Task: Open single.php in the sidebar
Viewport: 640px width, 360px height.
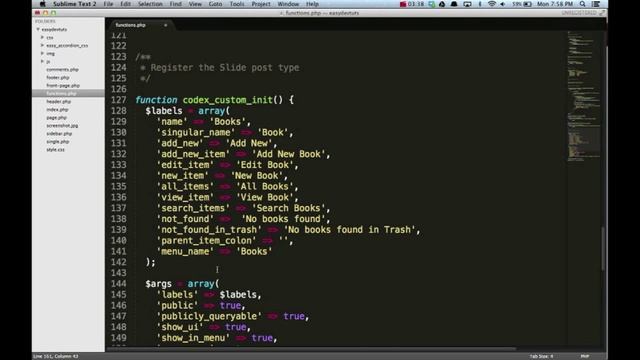Action: click(58, 142)
